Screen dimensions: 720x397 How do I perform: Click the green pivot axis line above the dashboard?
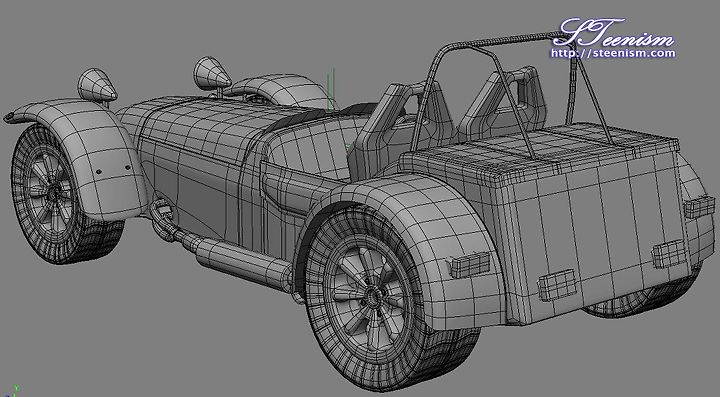(332, 89)
